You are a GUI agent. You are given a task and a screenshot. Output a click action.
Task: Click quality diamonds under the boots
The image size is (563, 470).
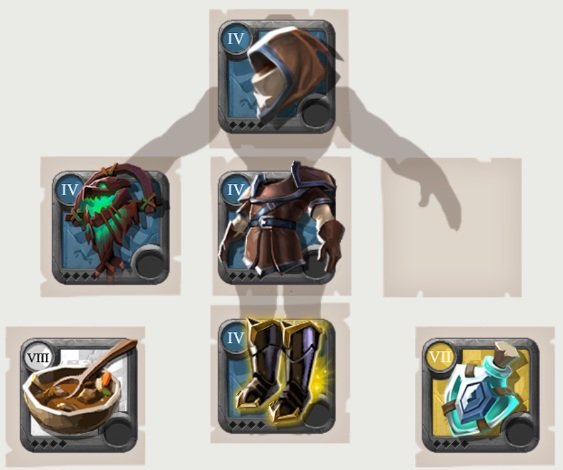pos(246,425)
